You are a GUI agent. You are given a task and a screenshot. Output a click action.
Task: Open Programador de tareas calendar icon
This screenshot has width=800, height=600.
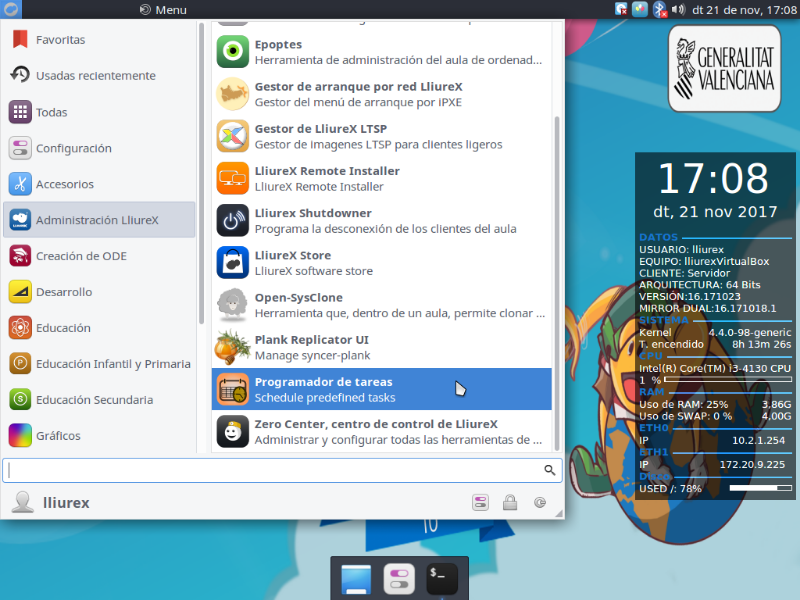[x=233, y=389]
